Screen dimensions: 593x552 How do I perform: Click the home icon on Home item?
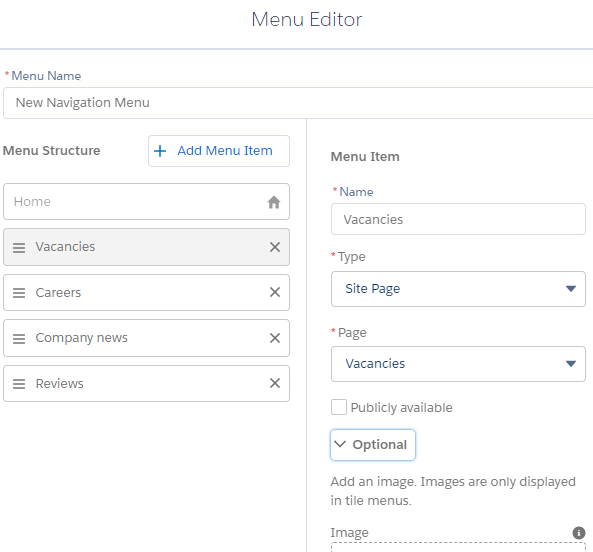[274, 202]
